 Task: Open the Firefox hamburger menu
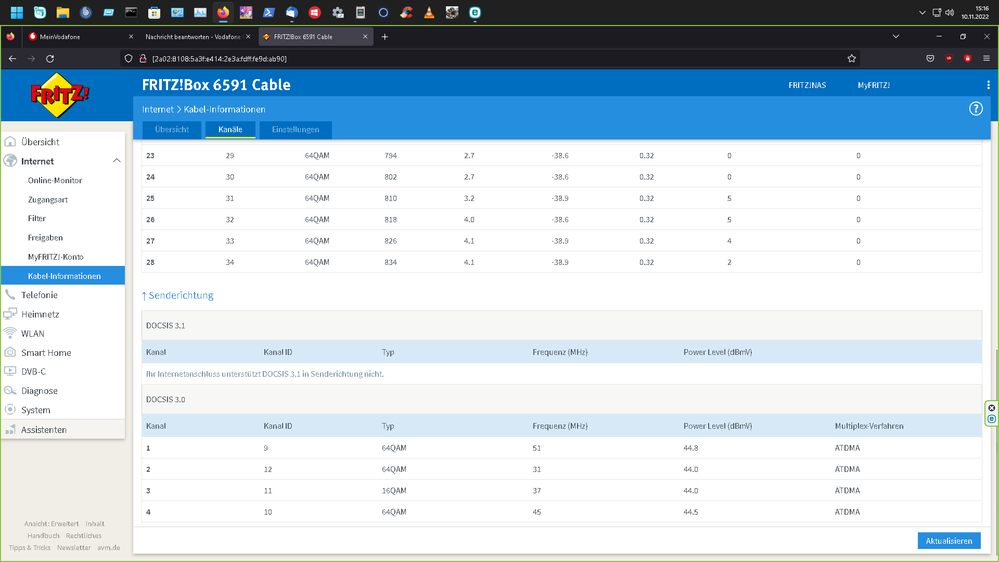tap(986, 59)
